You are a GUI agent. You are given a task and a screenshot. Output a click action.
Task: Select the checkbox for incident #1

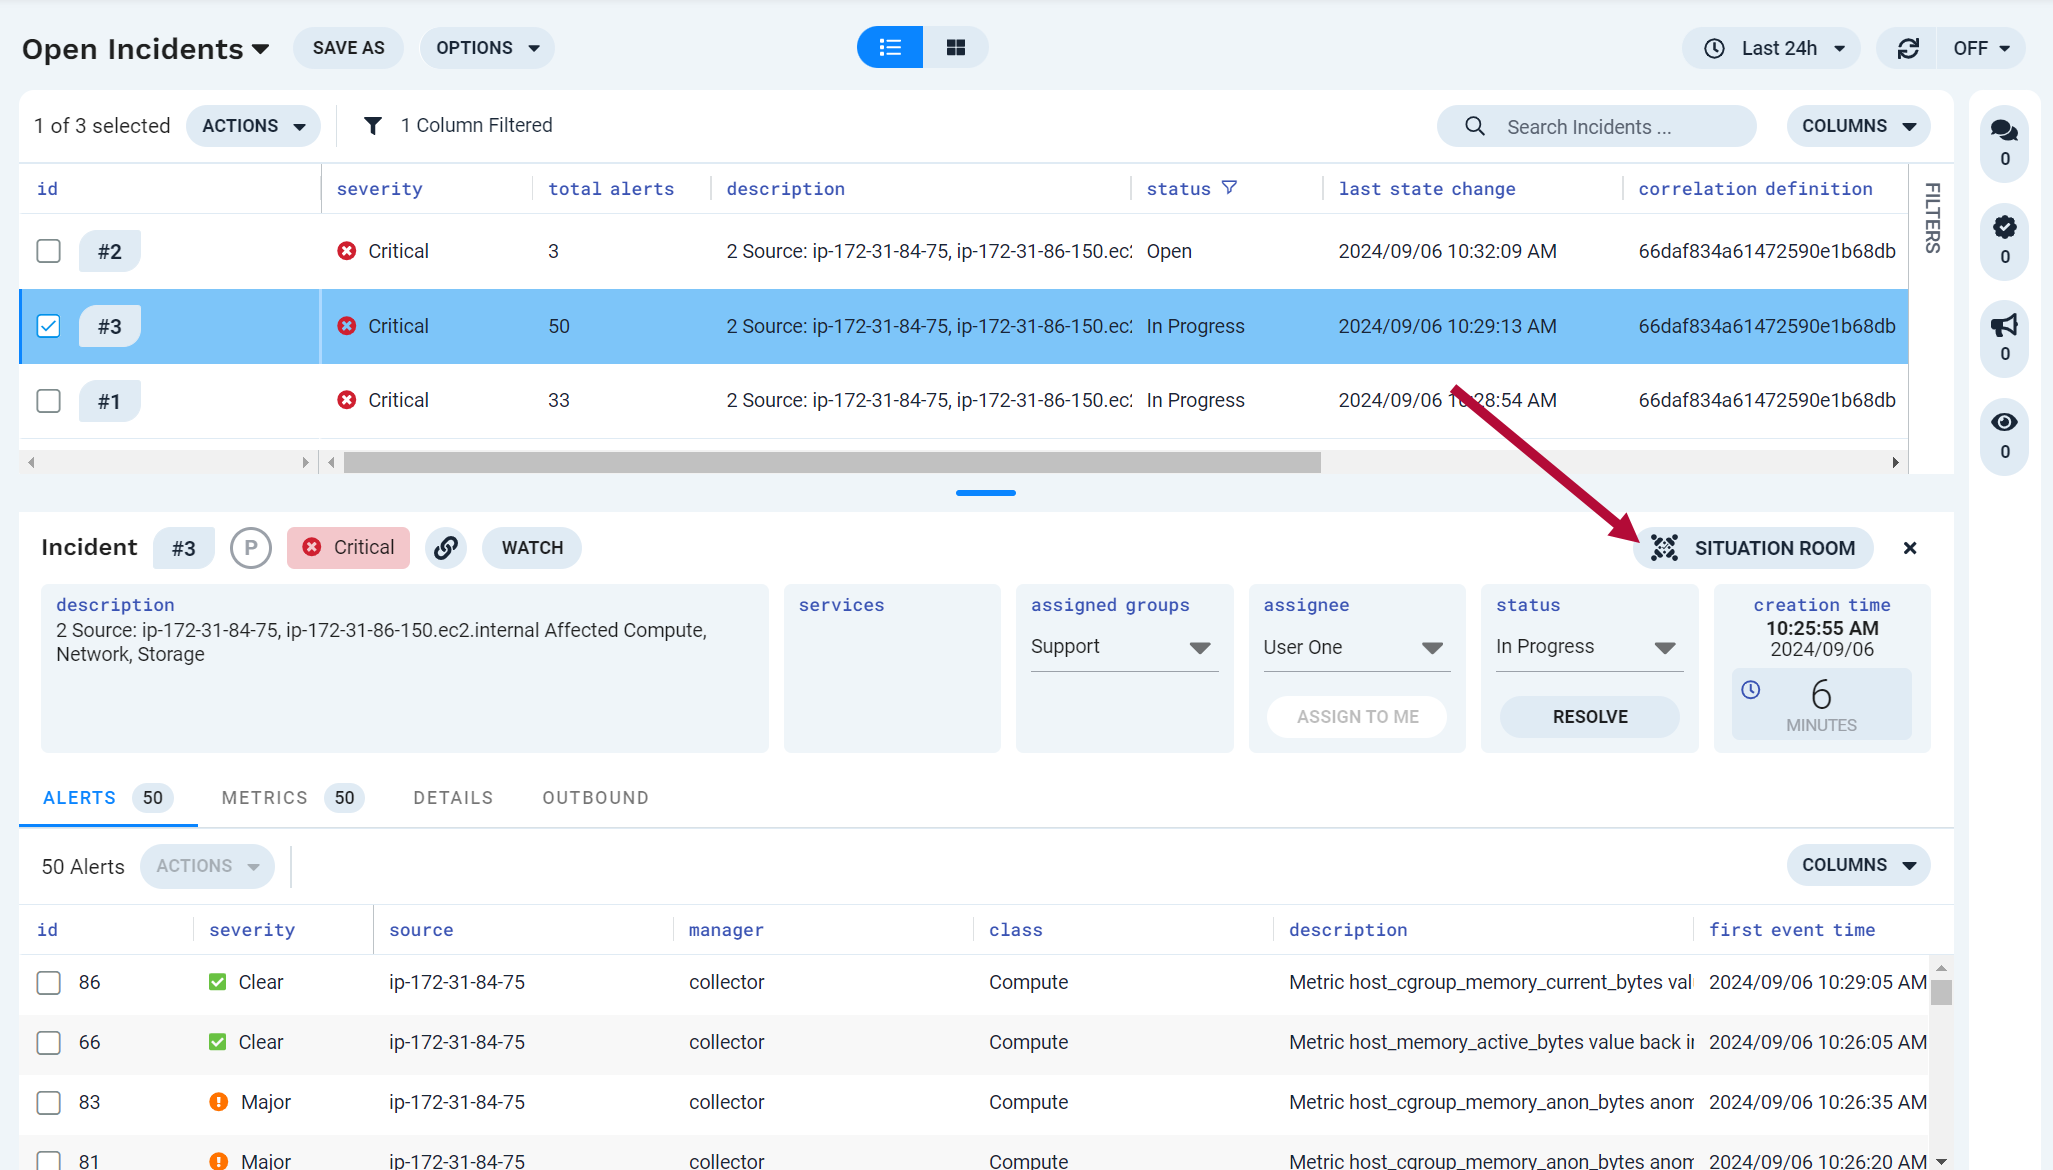pyautogui.click(x=48, y=401)
